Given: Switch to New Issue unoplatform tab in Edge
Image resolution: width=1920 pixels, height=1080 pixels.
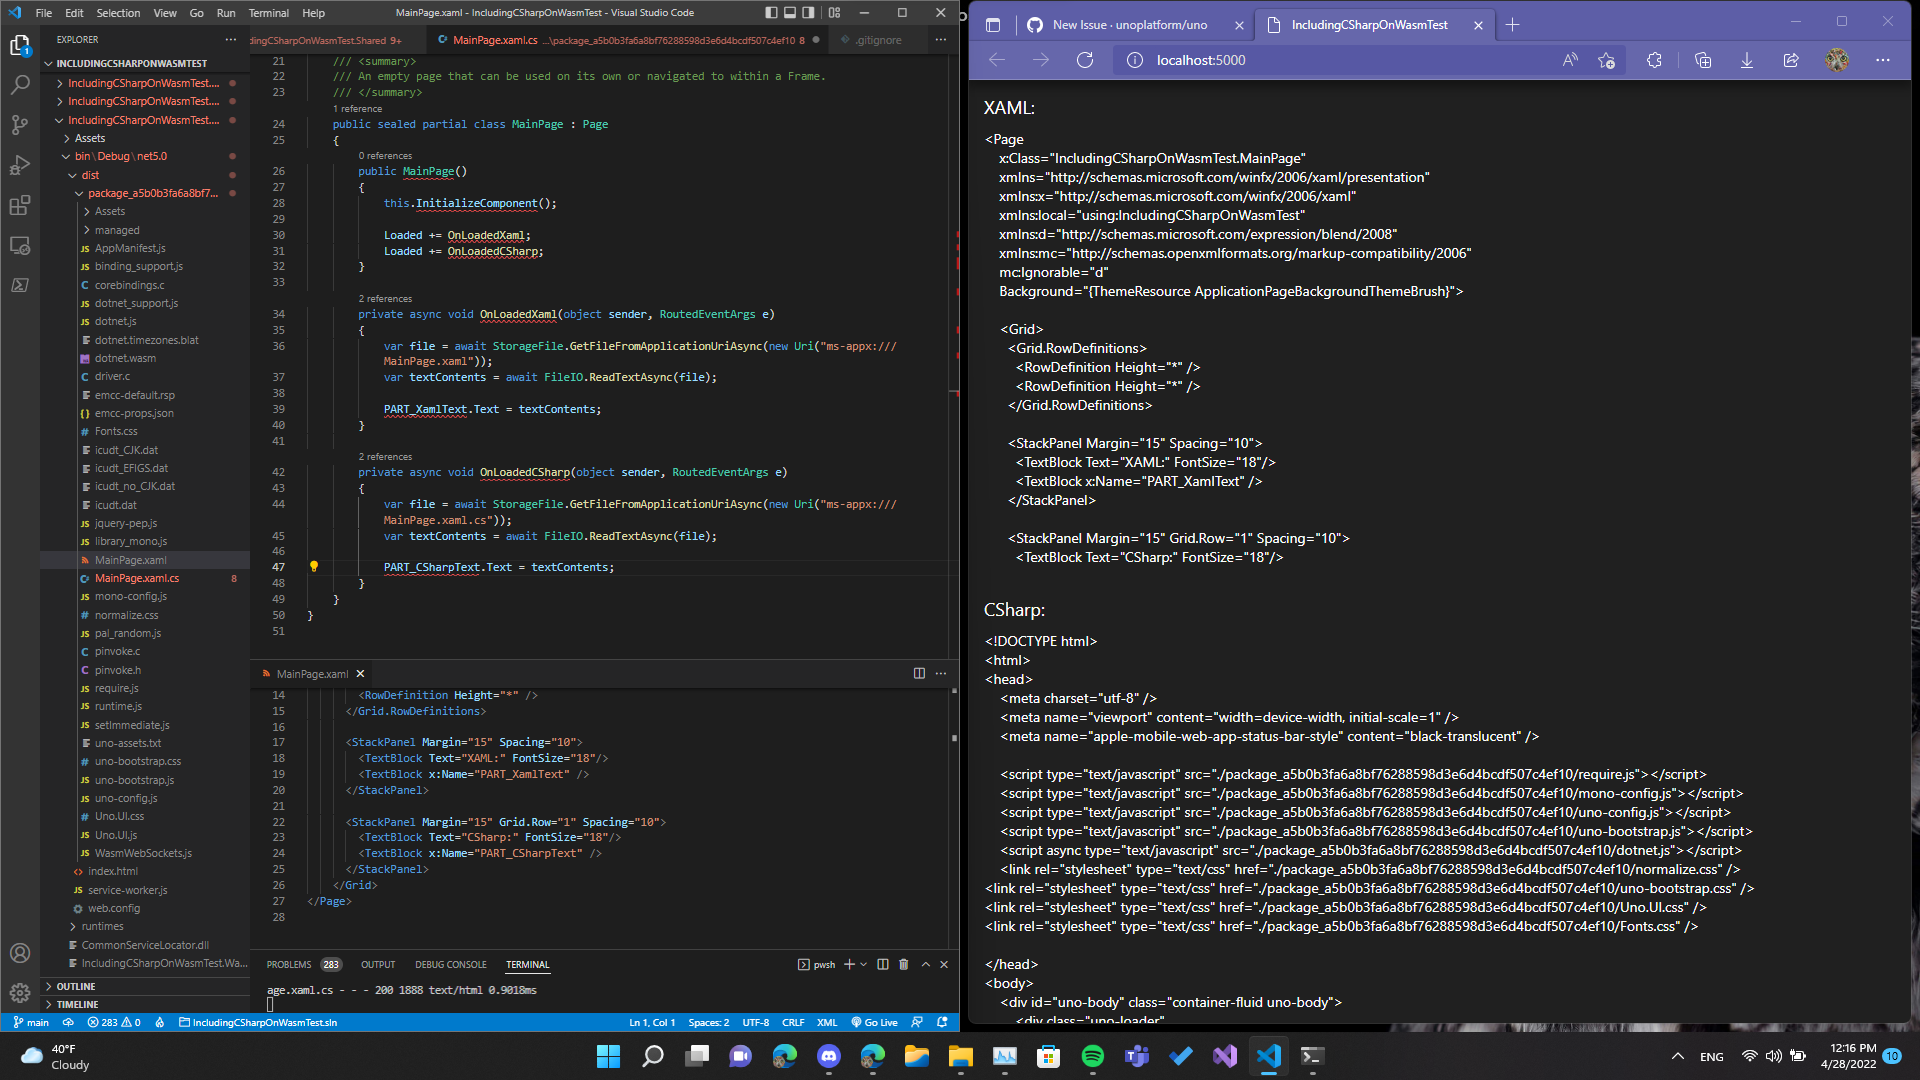Looking at the screenshot, I should coord(1134,24).
